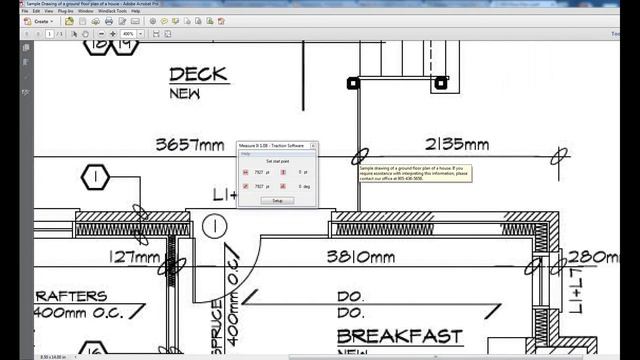Open the Create PDF button
The width and height of the screenshot is (640, 360).
pyautogui.click(x=39, y=21)
